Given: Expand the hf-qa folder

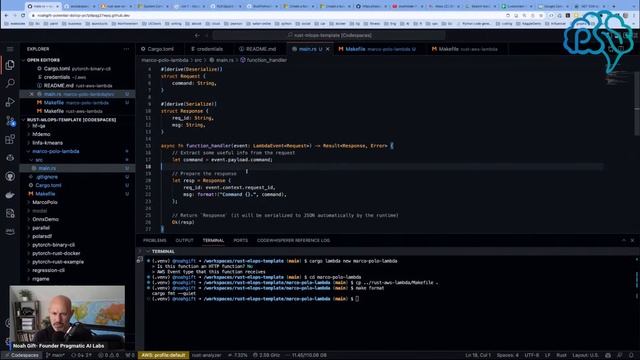Looking at the screenshot, I should 78,126.
